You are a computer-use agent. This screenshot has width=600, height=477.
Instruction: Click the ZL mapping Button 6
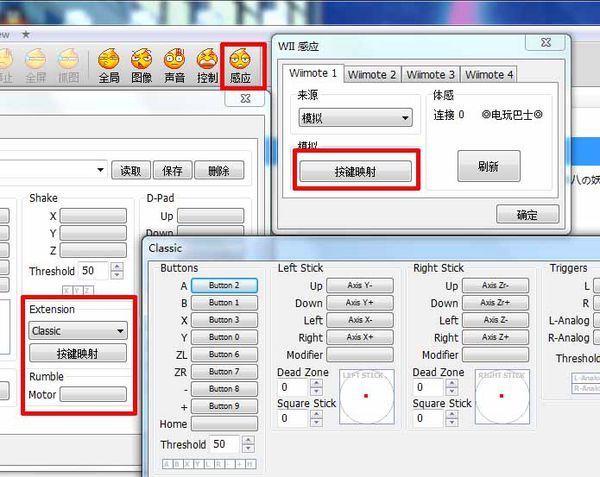pos(224,354)
